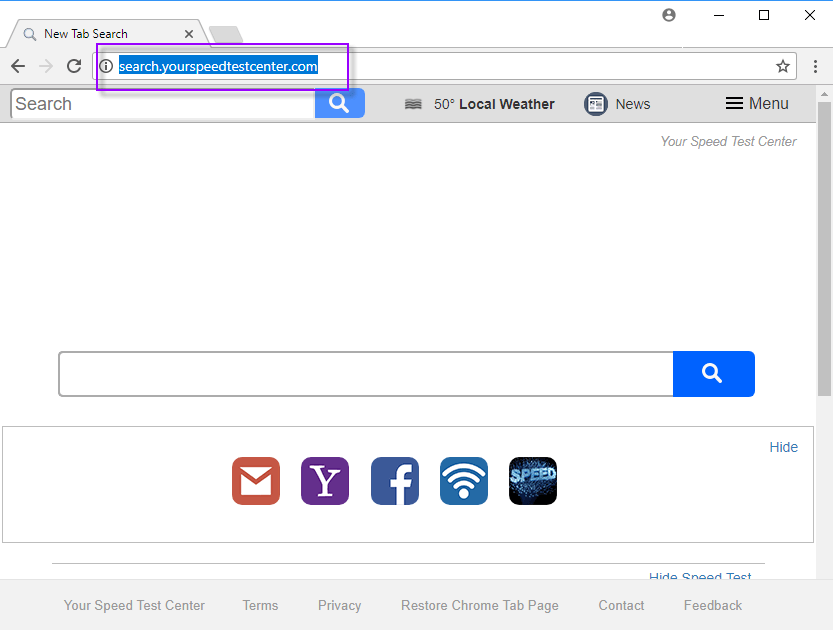The width and height of the screenshot is (833, 630).
Task: Expand the hamburger Menu
Action: pos(757,103)
